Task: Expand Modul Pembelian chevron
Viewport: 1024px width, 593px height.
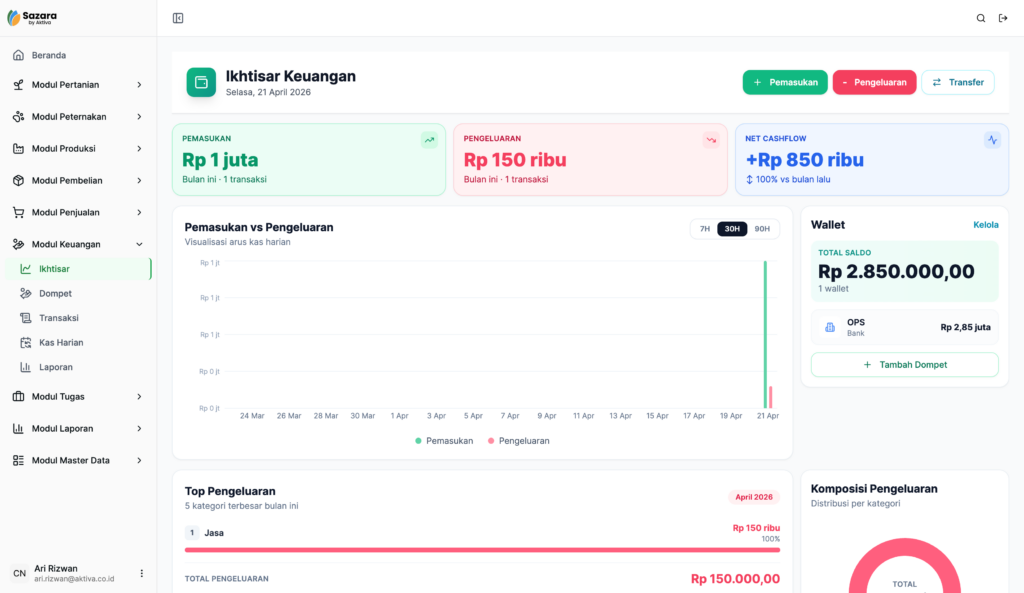Action: tap(139, 180)
